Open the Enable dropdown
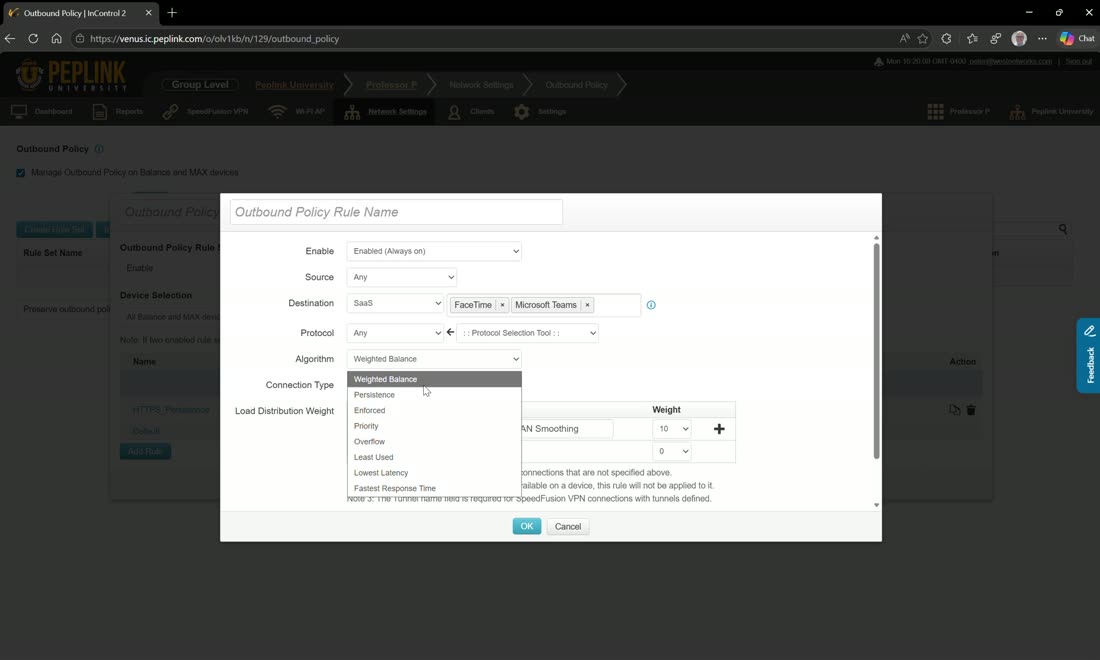The height and width of the screenshot is (660, 1100). [434, 251]
